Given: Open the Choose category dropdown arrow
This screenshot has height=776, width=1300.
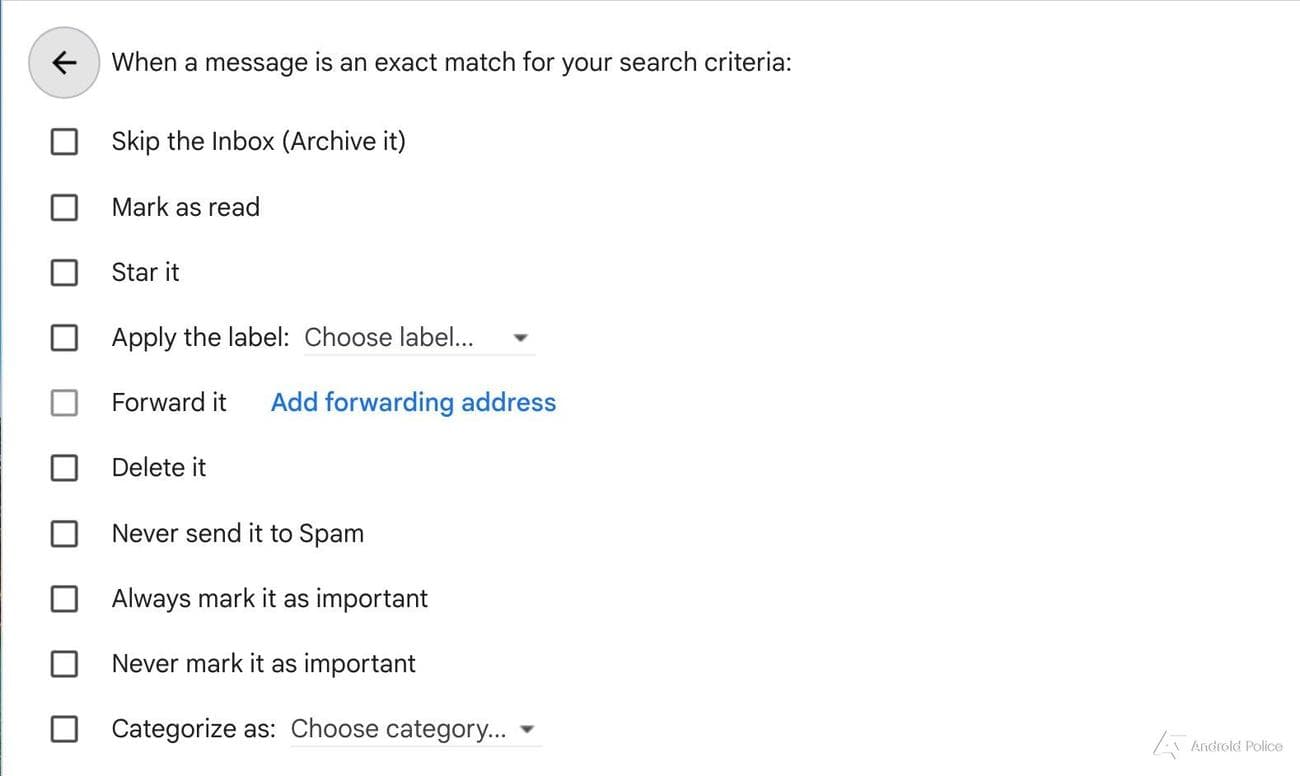Looking at the screenshot, I should 527,729.
